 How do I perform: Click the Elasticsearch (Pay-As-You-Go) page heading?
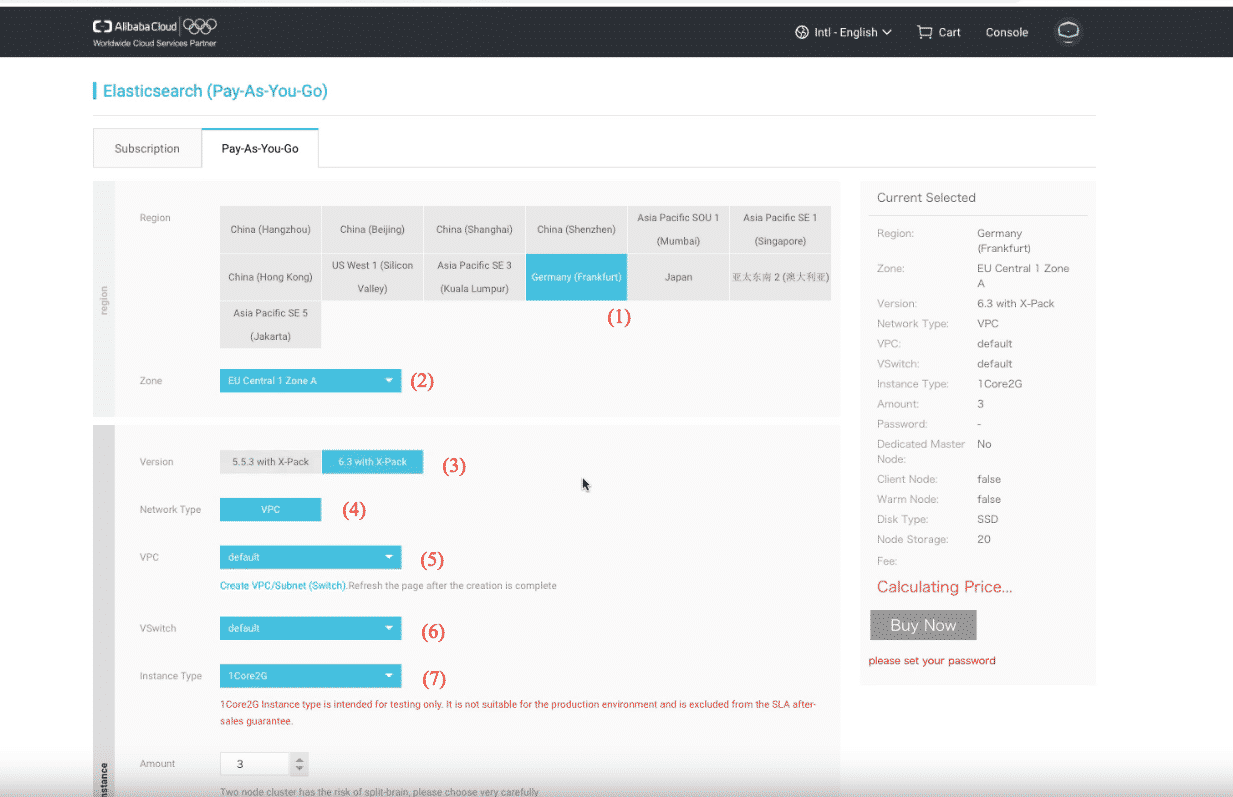tap(215, 91)
